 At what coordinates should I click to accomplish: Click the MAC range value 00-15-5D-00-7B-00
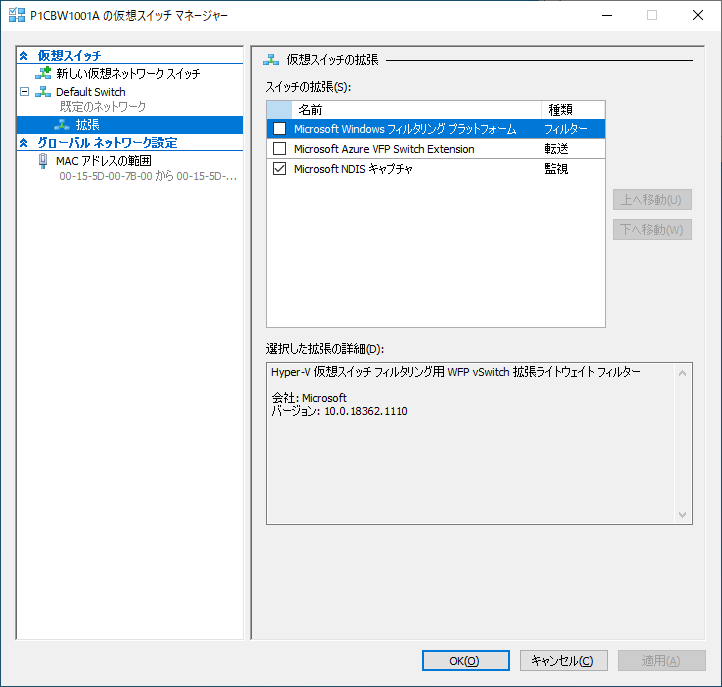click(x=105, y=176)
